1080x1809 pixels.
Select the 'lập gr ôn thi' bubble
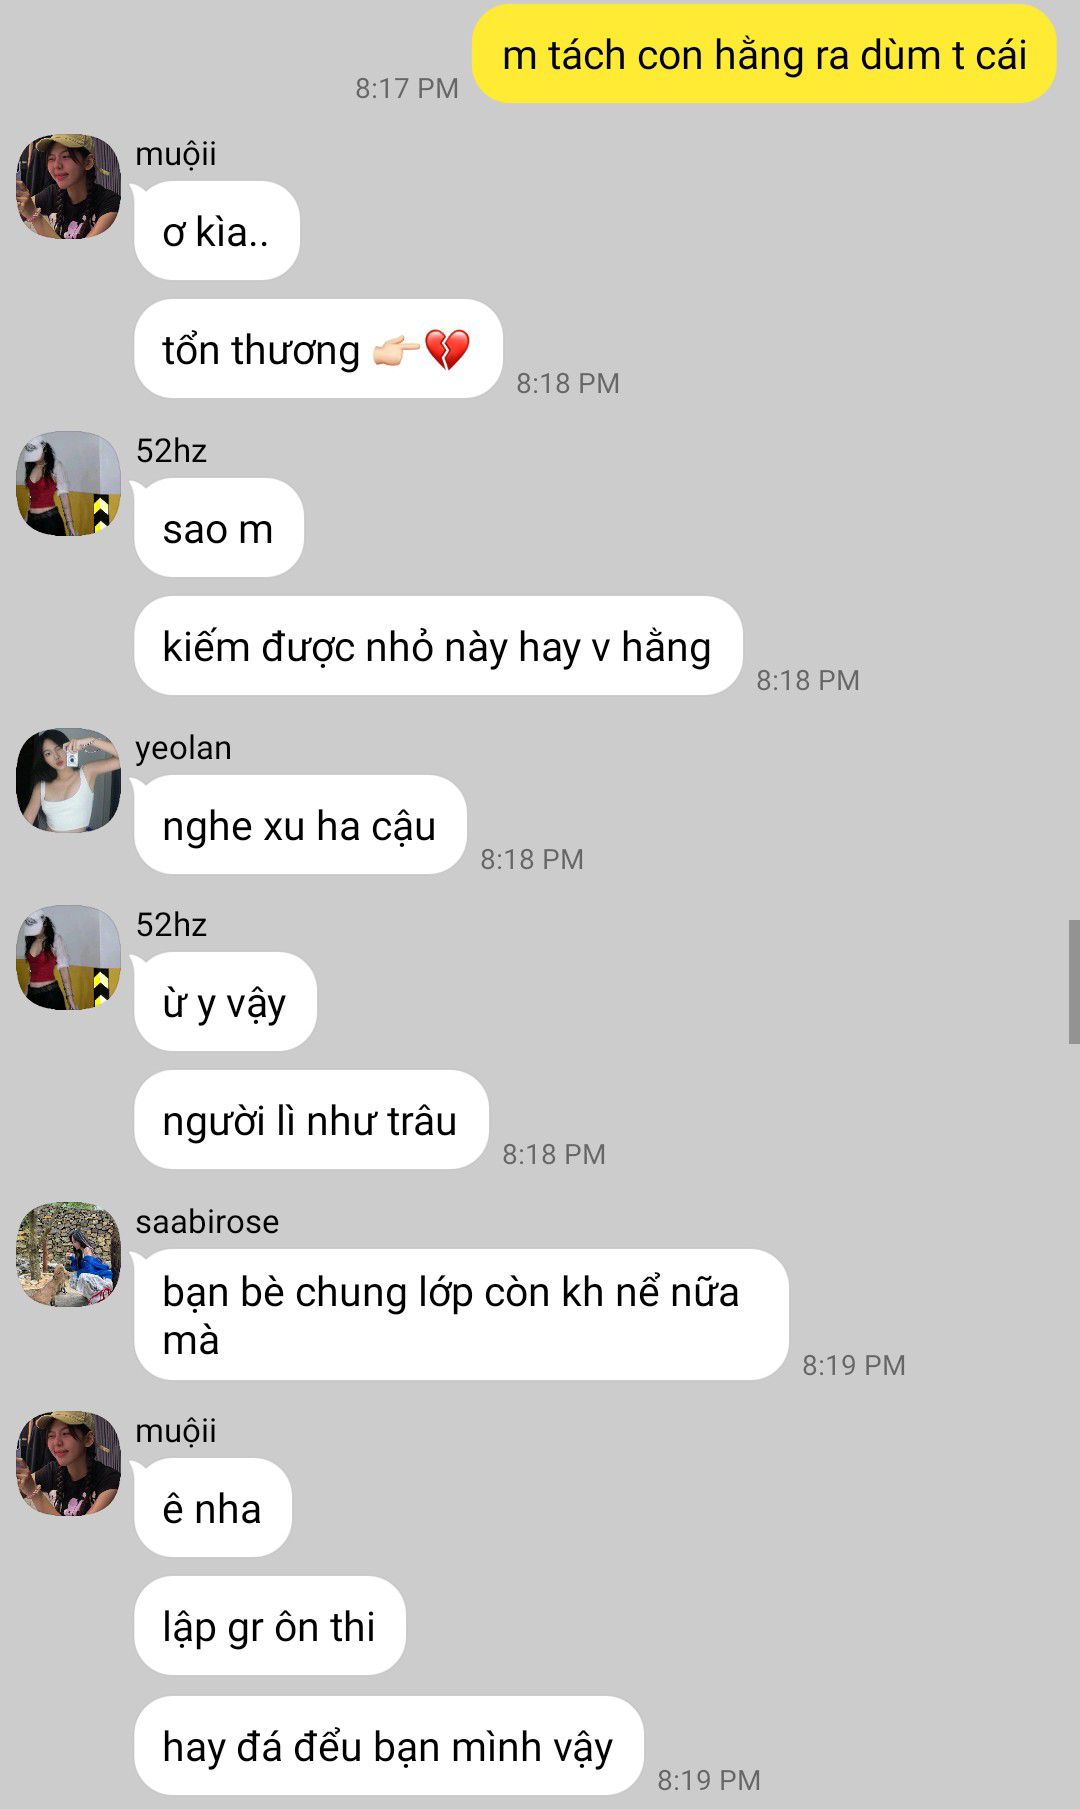(270, 1626)
